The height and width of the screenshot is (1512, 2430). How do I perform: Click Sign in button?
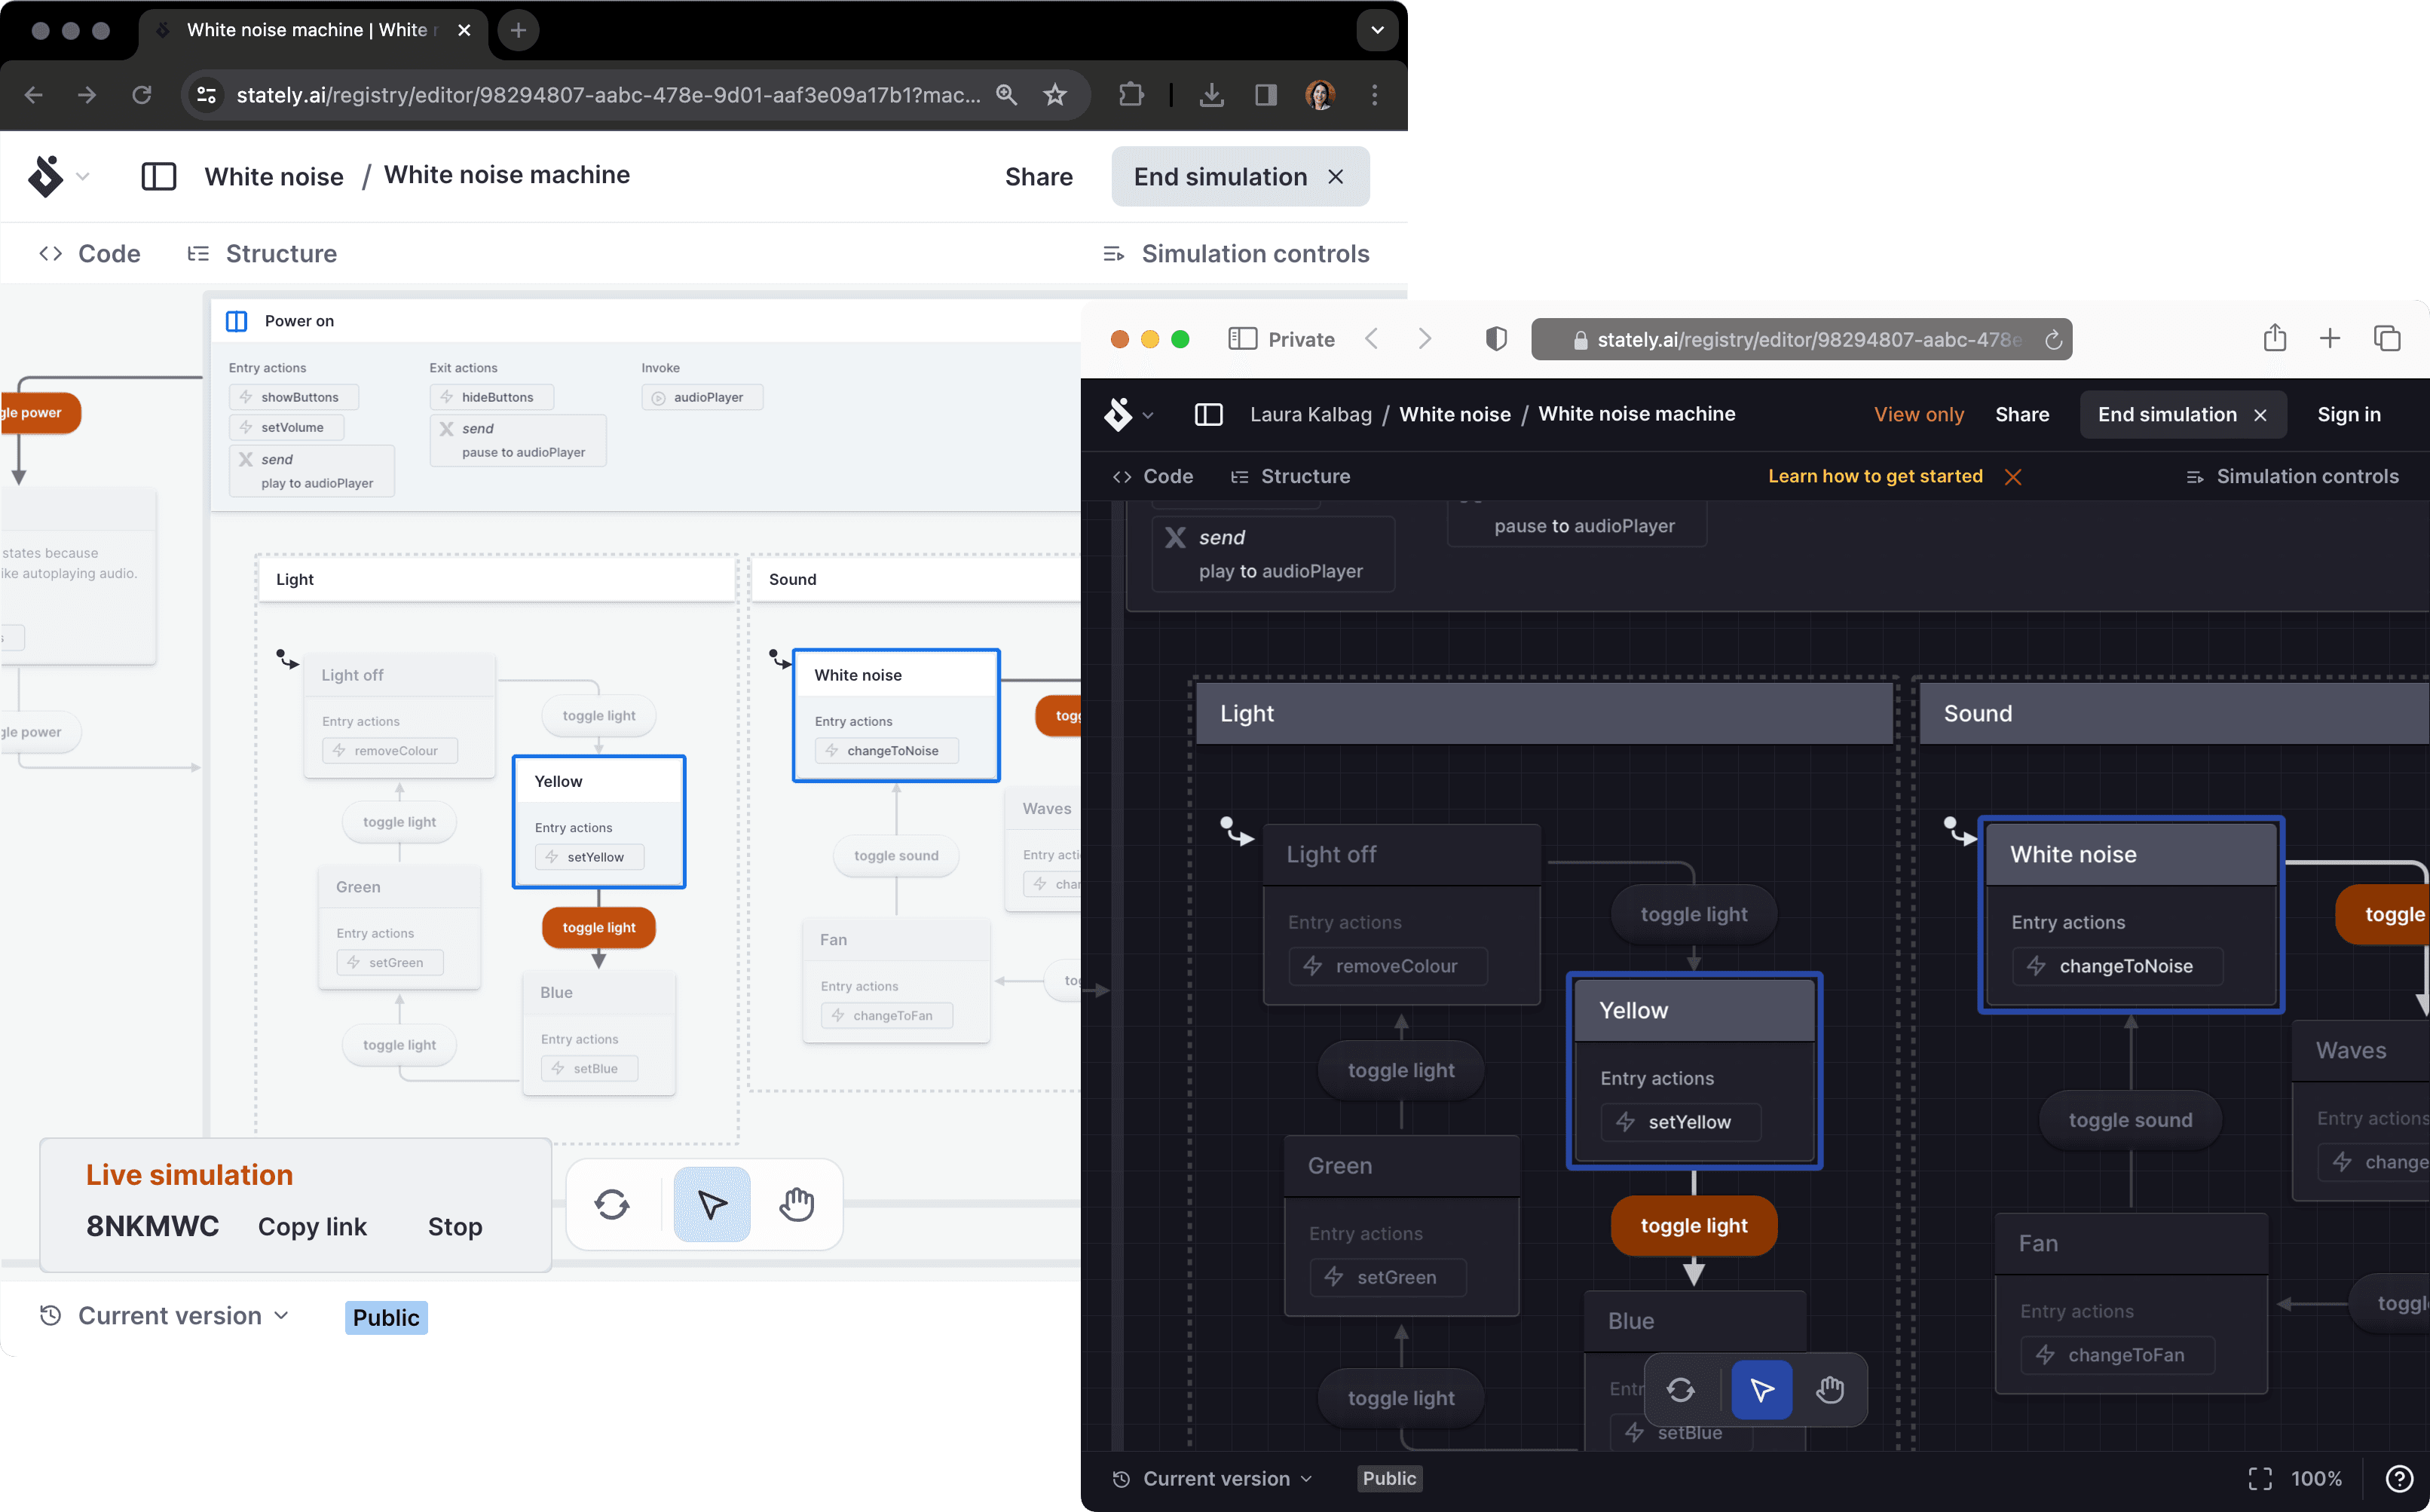[x=2348, y=415]
